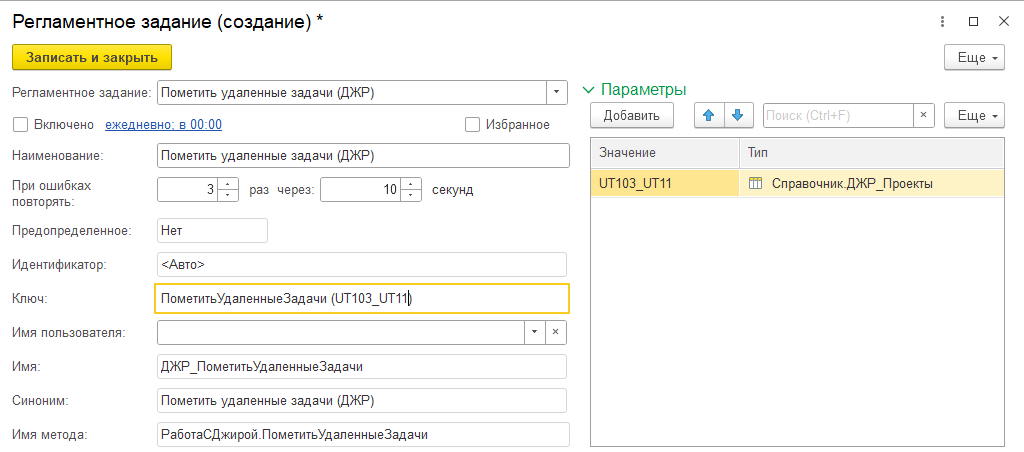Open Регламентное задание dropdown list
The height and width of the screenshot is (452, 1024).
tap(558, 93)
